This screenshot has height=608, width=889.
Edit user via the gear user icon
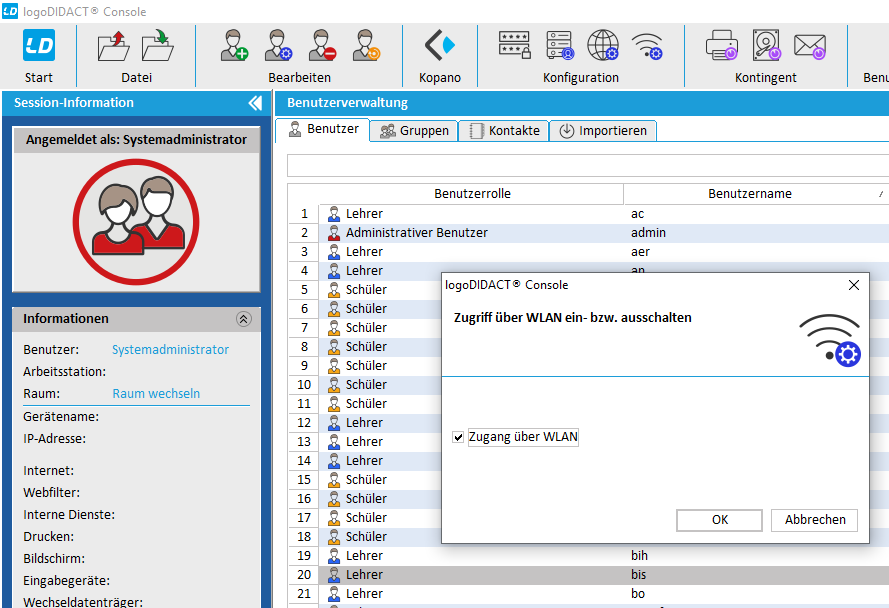click(278, 45)
